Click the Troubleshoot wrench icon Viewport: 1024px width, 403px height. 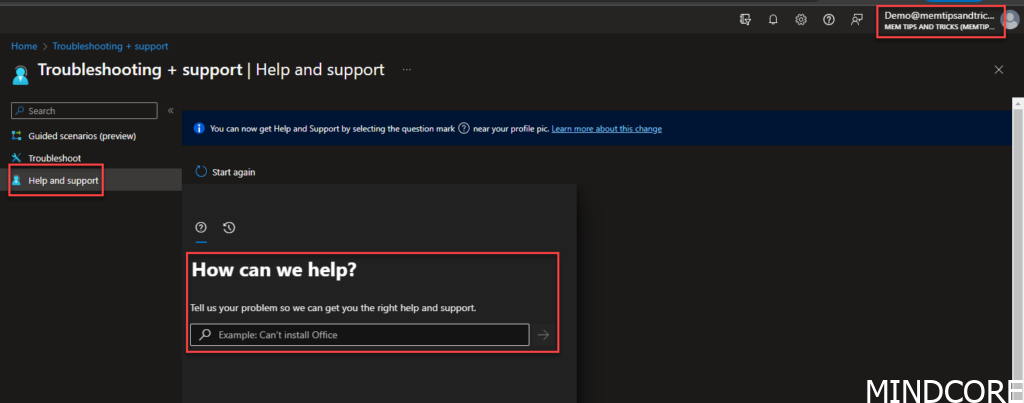17,158
